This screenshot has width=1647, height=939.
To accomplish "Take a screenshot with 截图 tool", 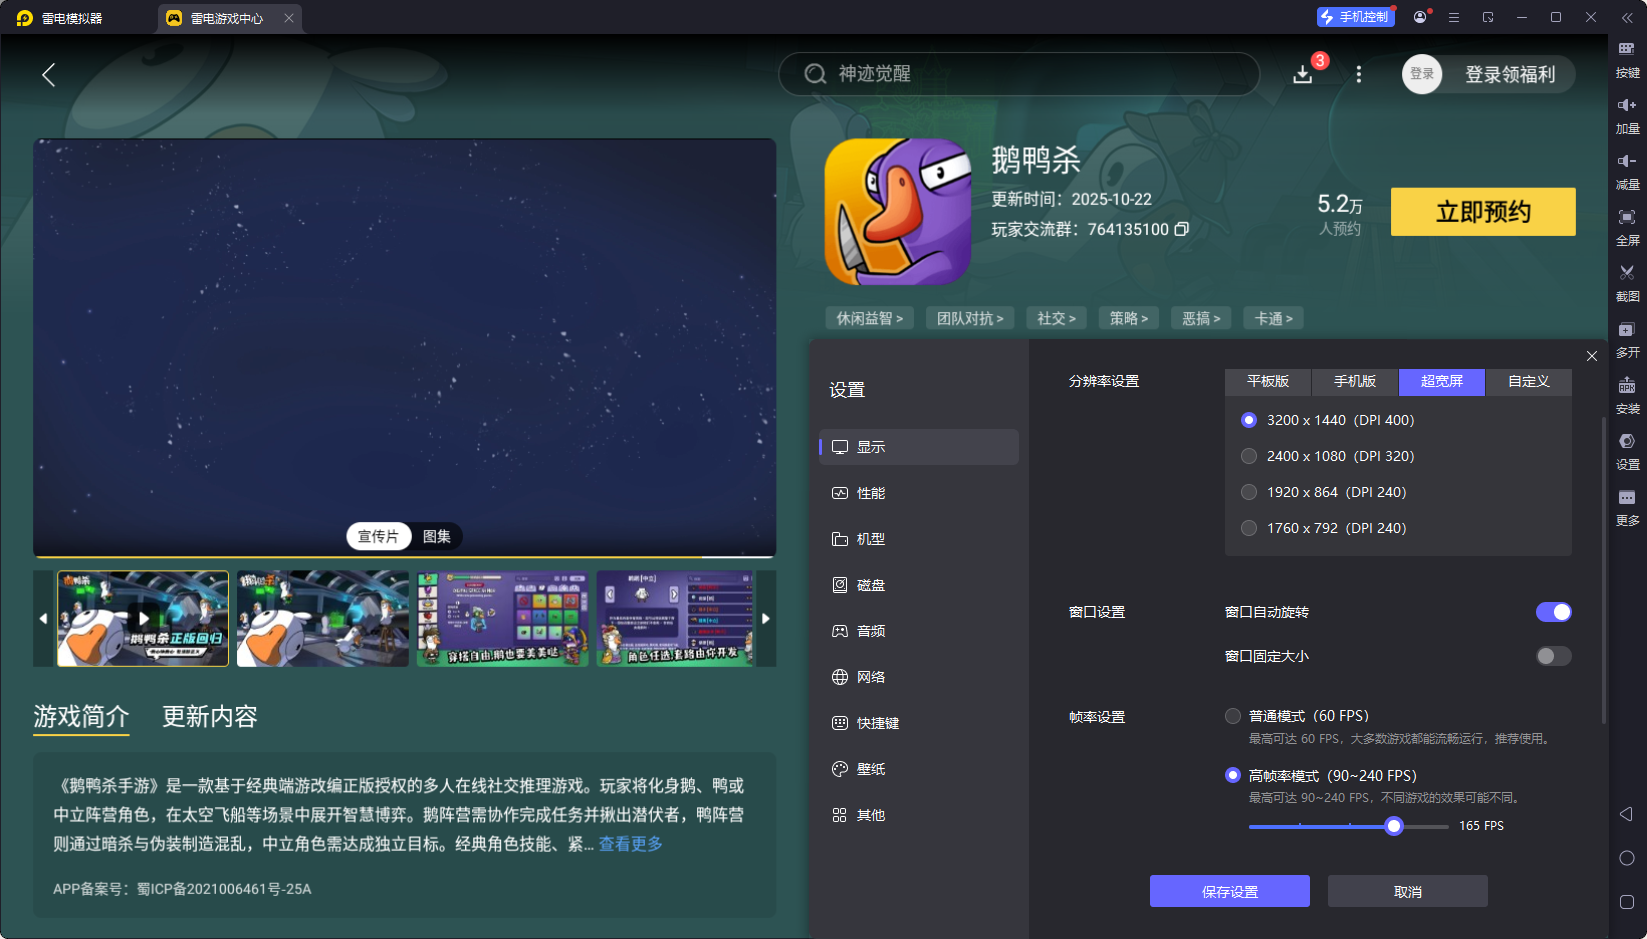I will tap(1627, 283).
